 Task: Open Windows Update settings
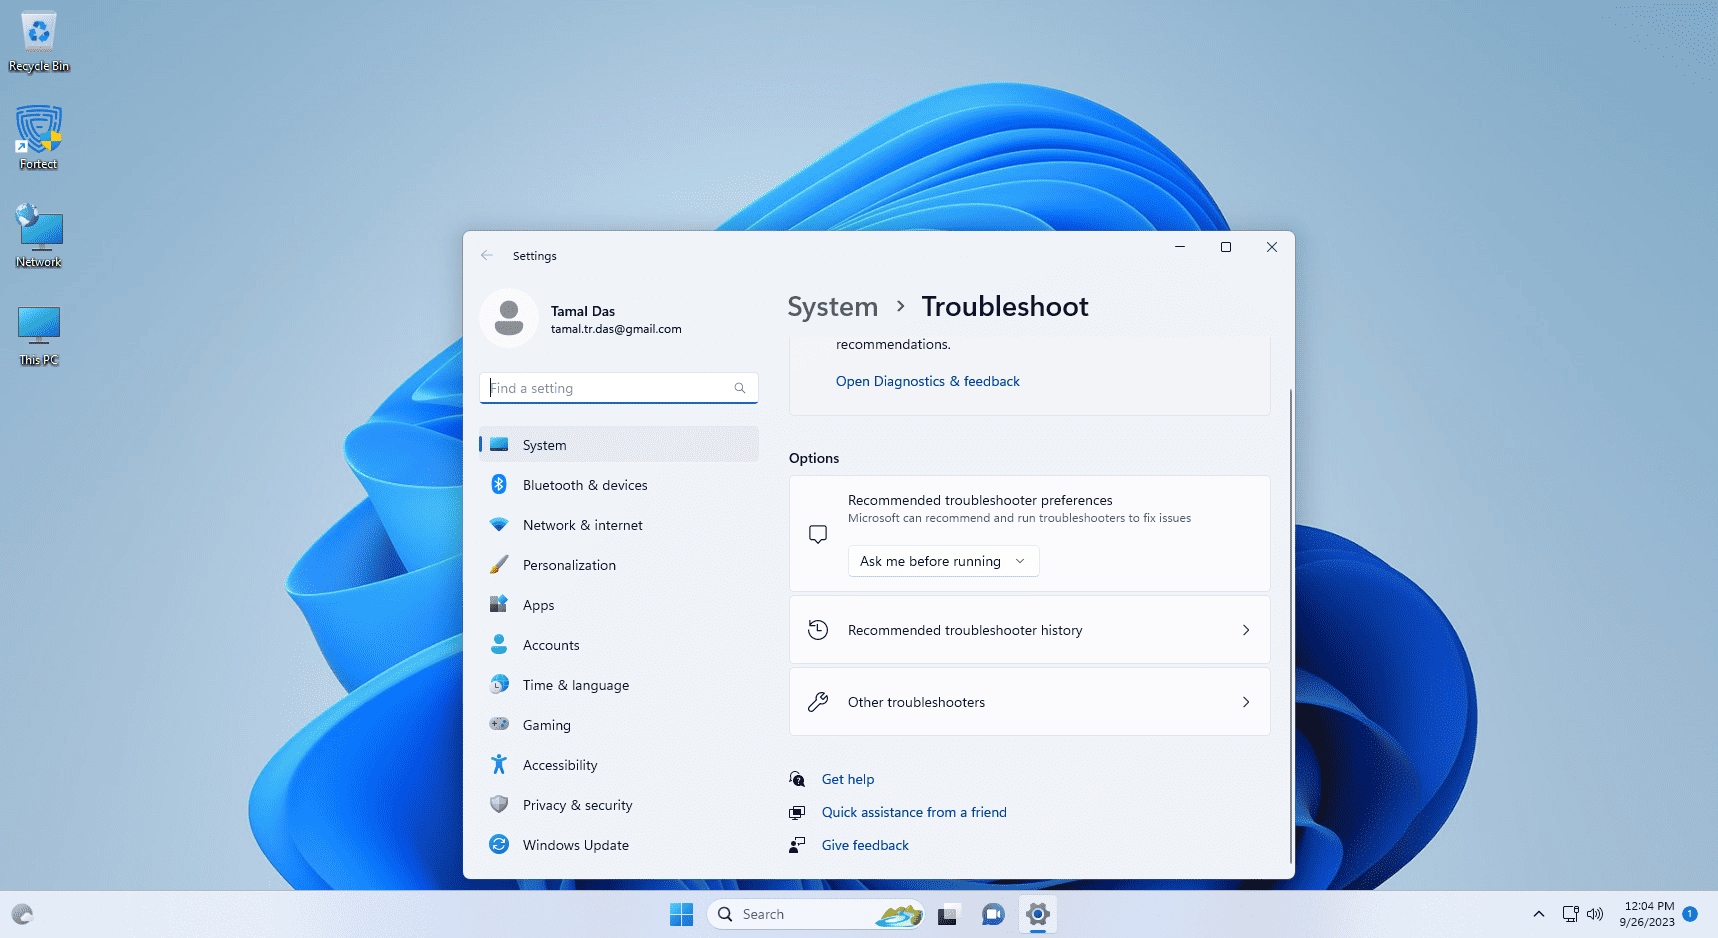tap(575, 845)
